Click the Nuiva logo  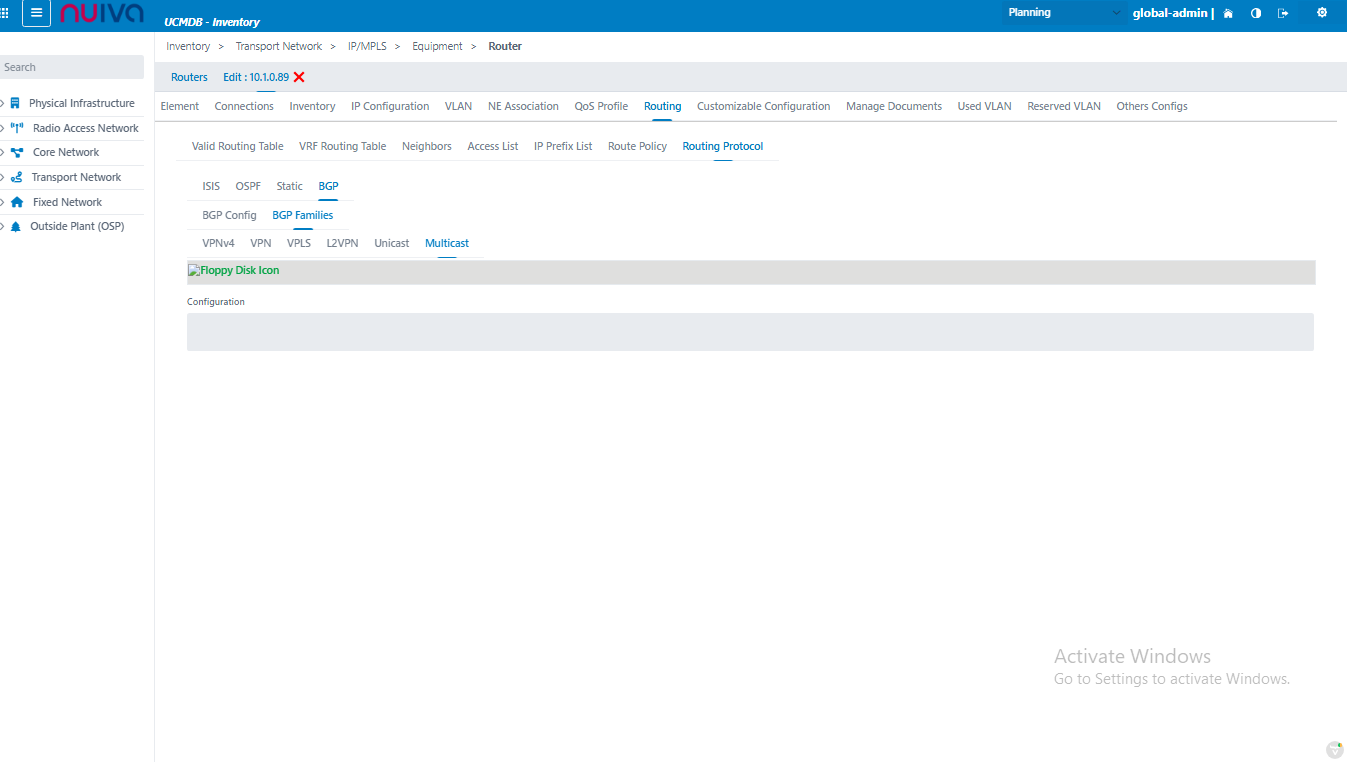tap(102, 13)
